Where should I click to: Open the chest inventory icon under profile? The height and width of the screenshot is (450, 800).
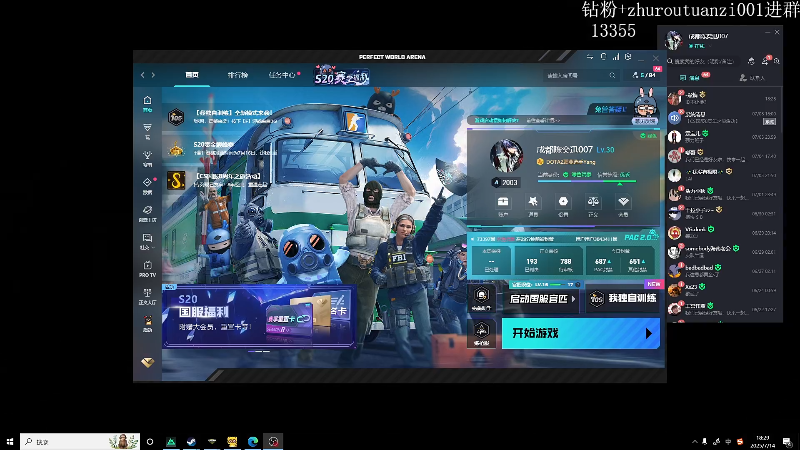click(503, 202)
